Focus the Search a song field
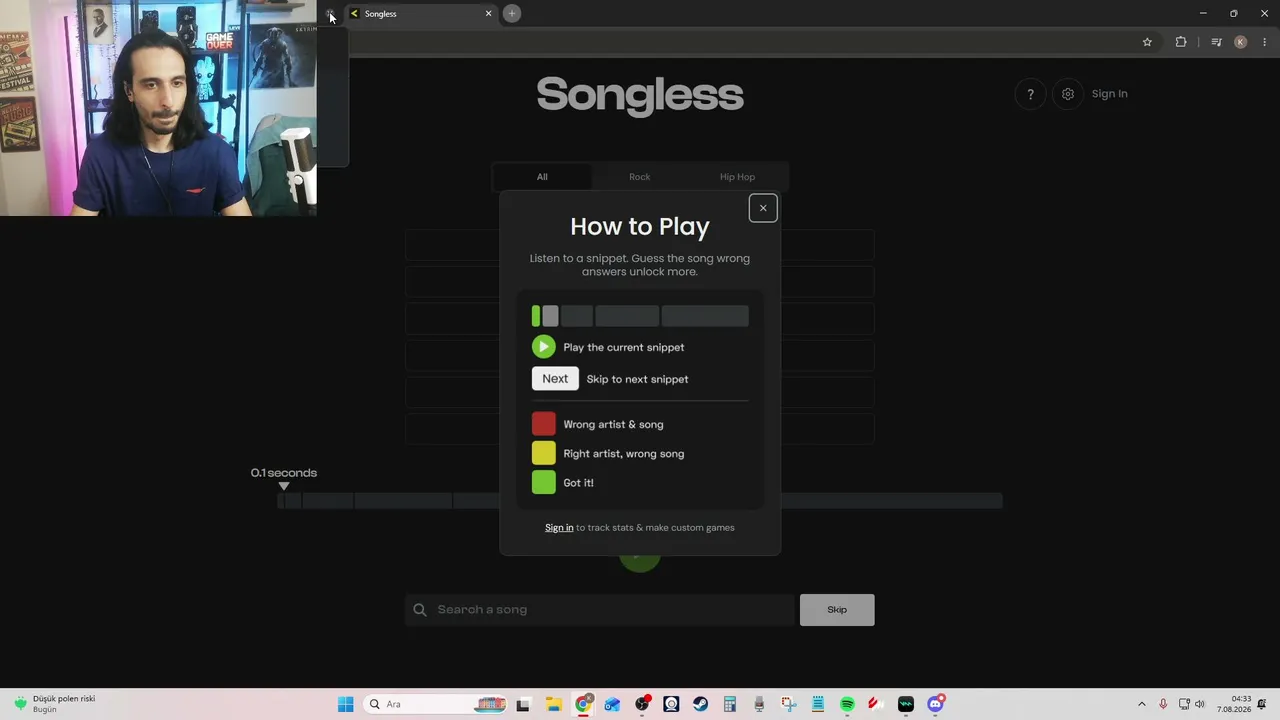Image resolution: width=1280 pixels, height=720 pixels. tap(600, 610)
